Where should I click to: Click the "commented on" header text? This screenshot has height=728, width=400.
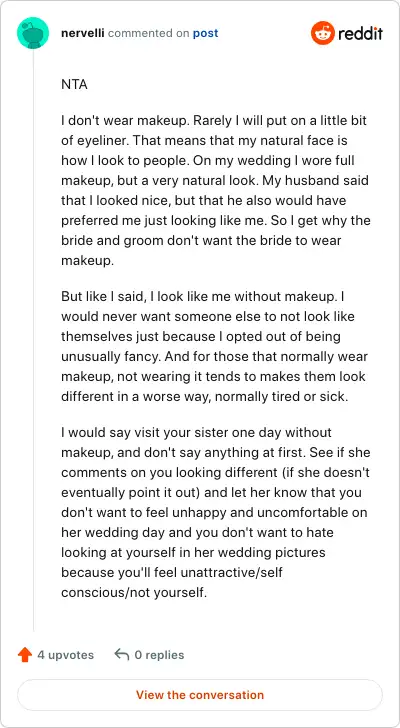click(x=149, y=33)
